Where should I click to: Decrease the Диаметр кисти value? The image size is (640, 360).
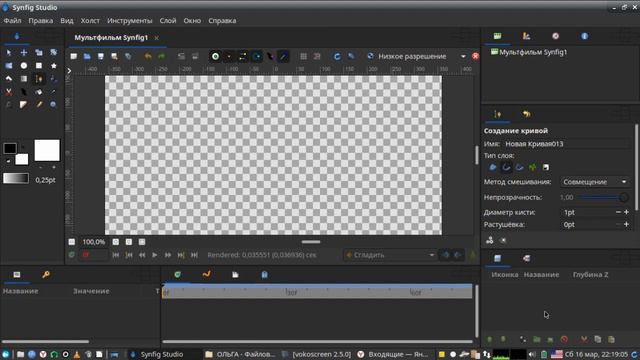click(x=618, y=212)
